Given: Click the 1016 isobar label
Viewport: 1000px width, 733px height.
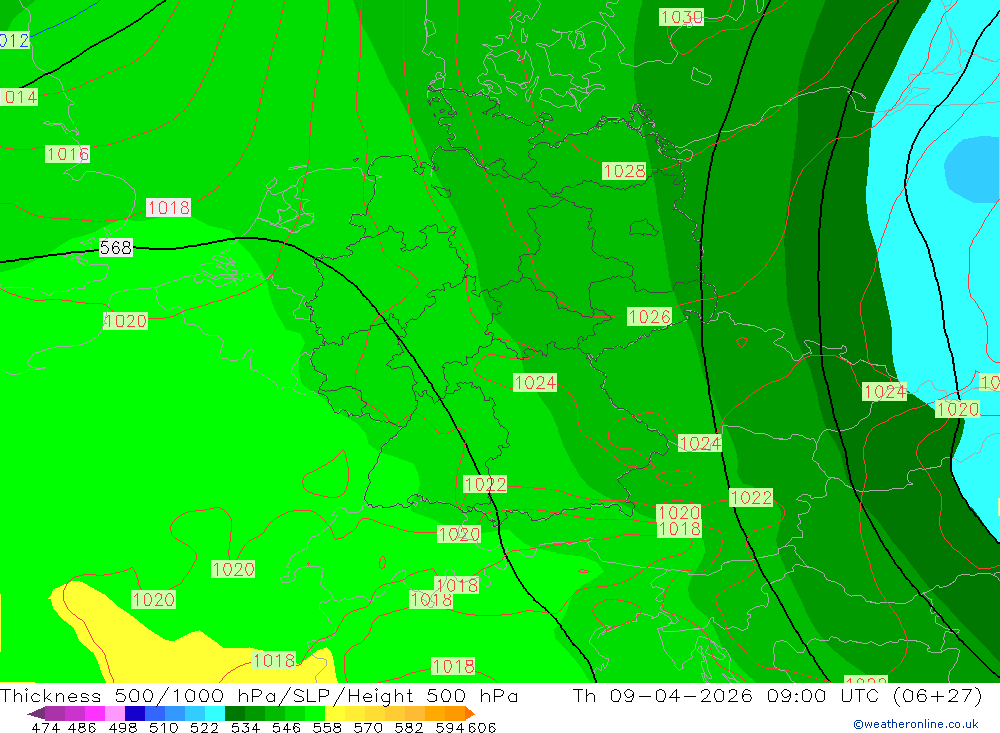Looking at the screenshot, I should pos(68,154).
